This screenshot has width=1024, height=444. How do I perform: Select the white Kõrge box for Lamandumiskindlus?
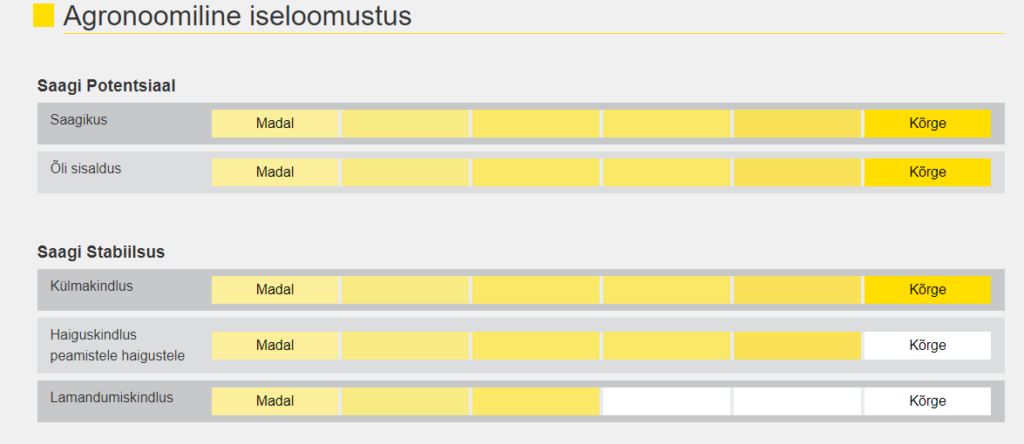[927, 401]
